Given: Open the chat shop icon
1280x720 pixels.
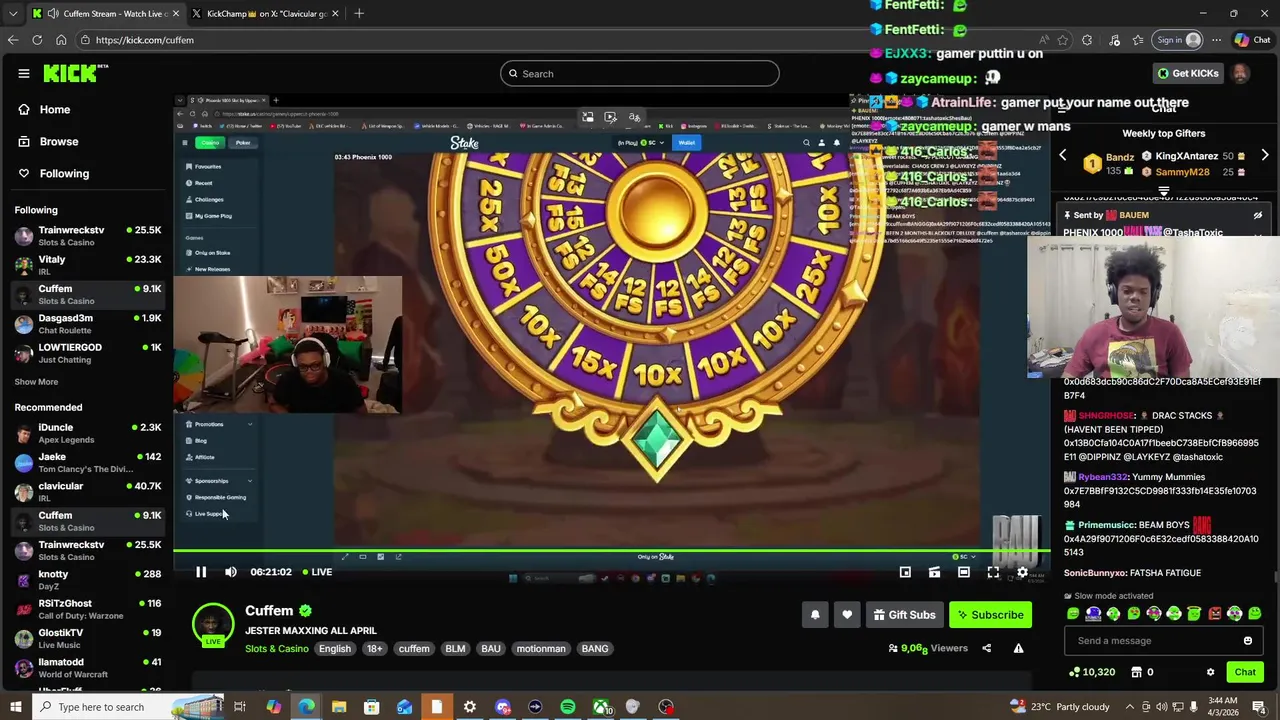Looking at the screenshot, I should [x=1136, y=672].
